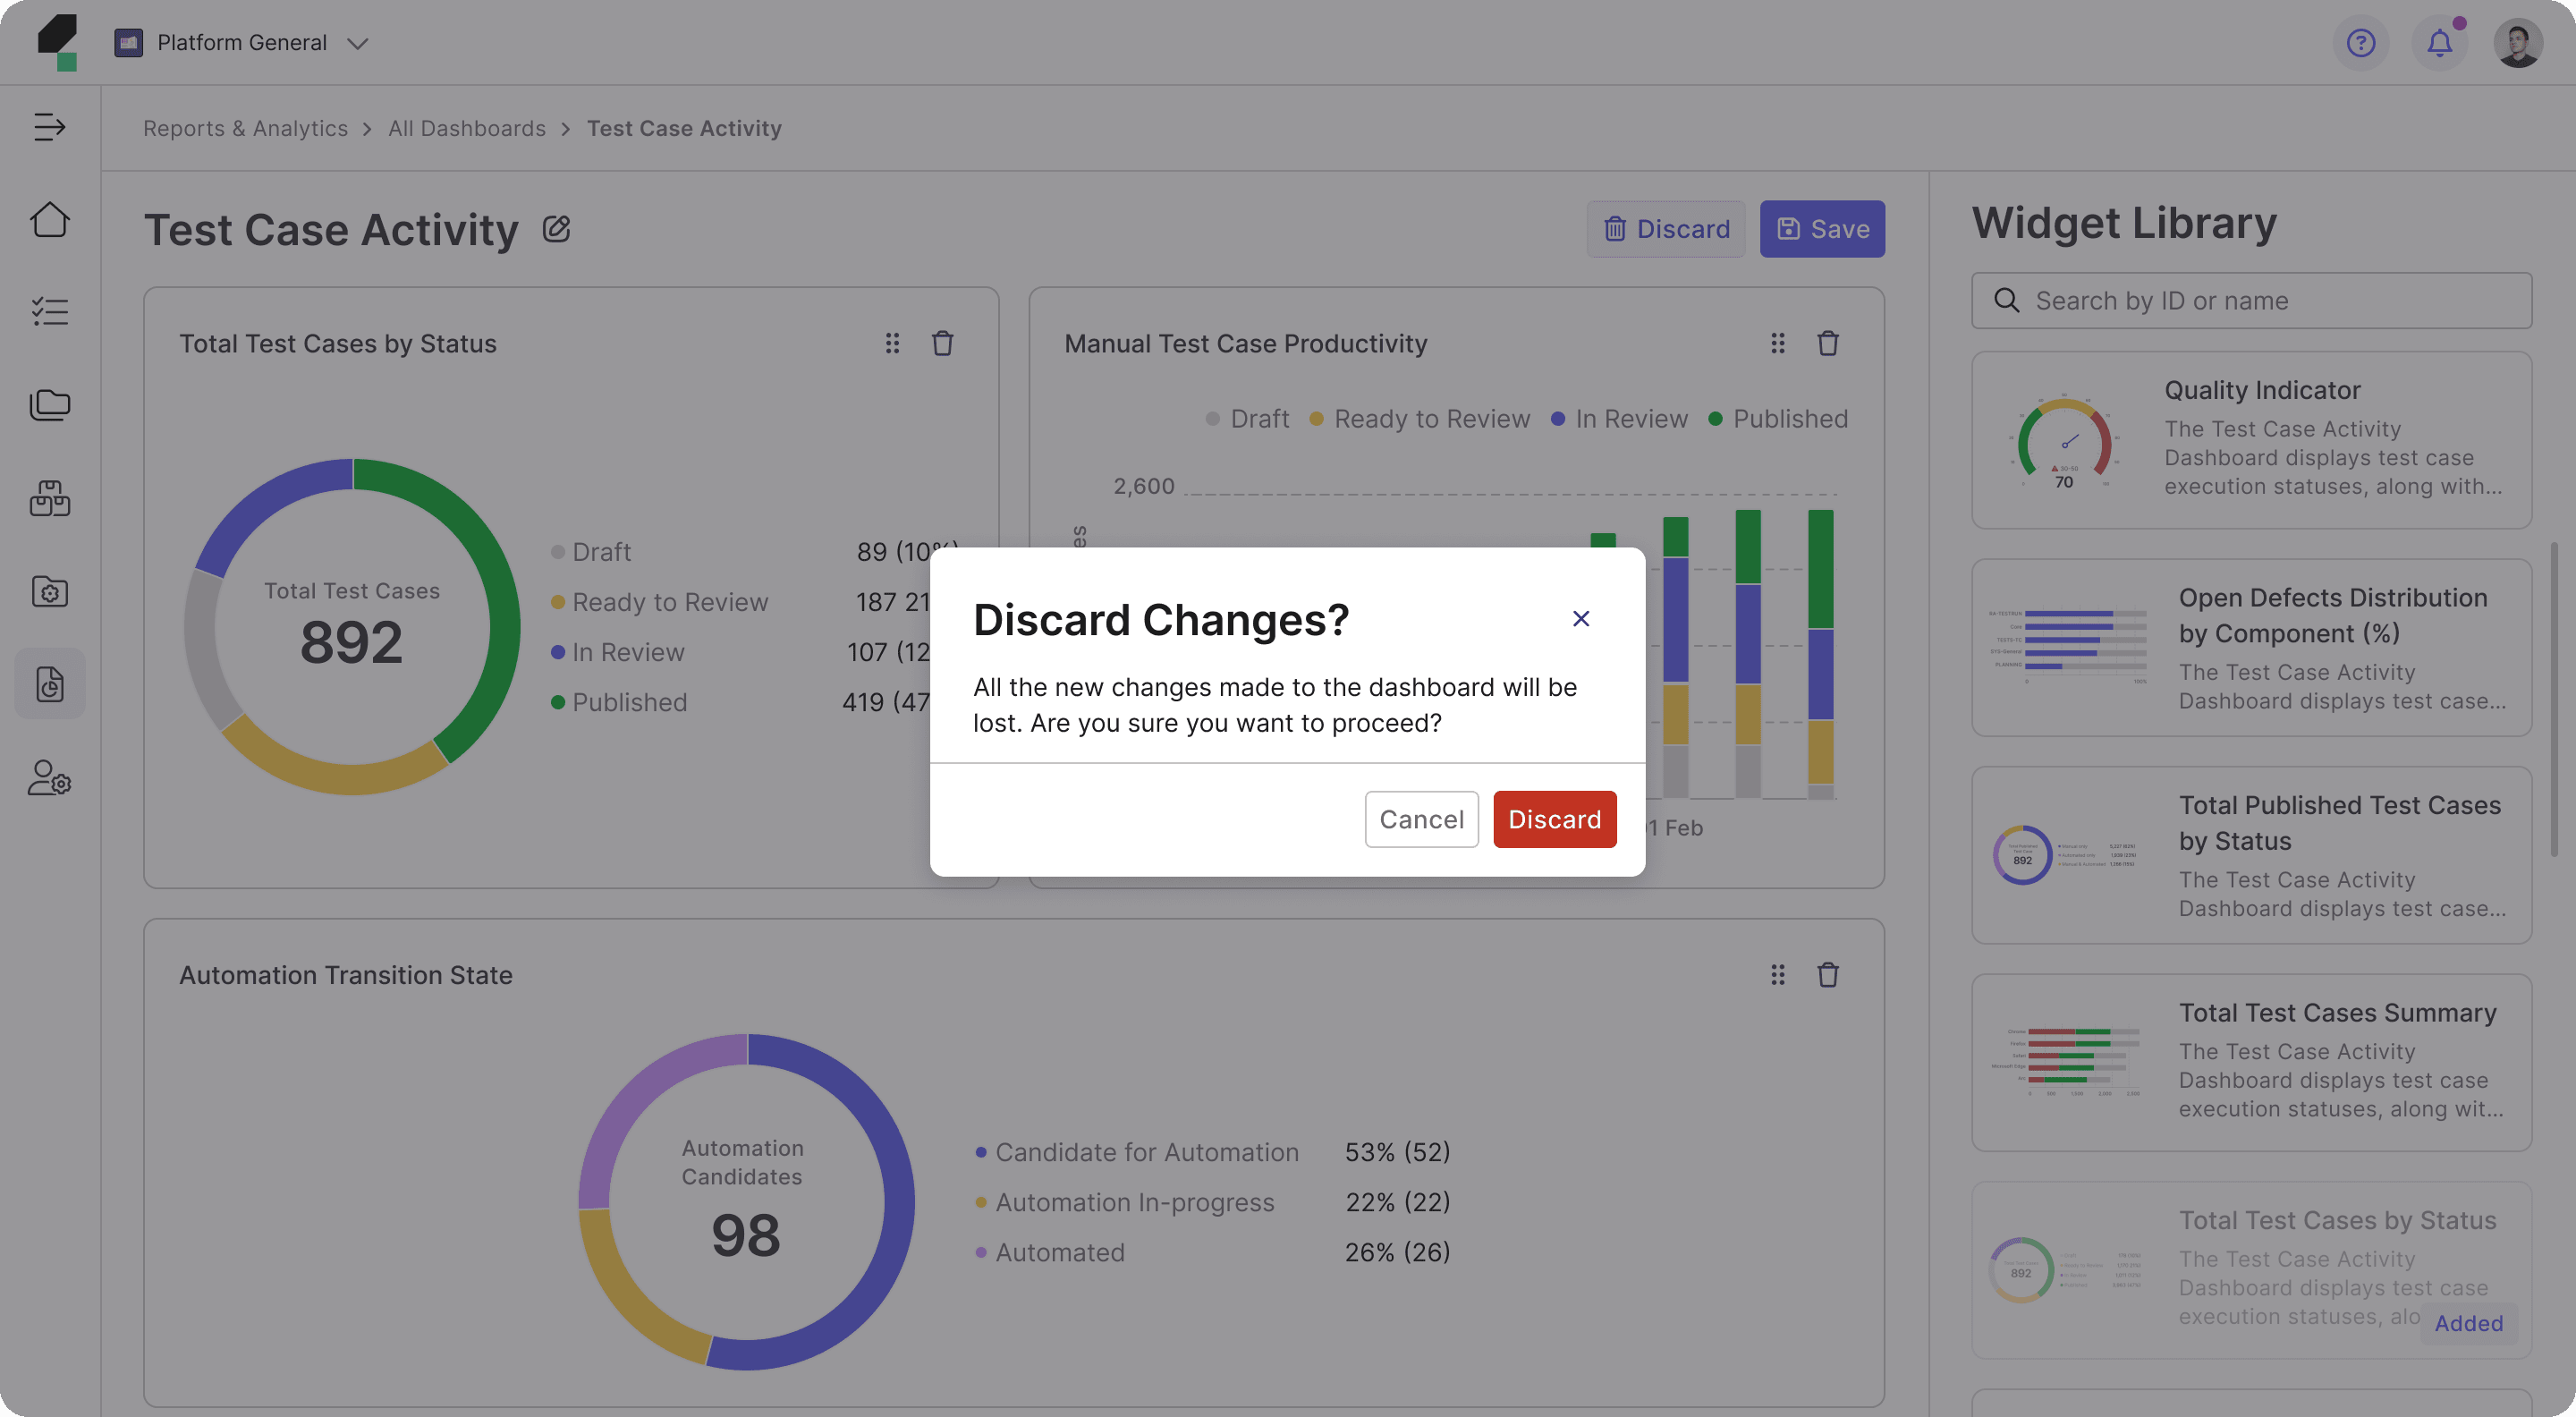The image size is (2576, 1417).
Task: Close the Discard Changes dialog with X
Action: point(1580,619)
